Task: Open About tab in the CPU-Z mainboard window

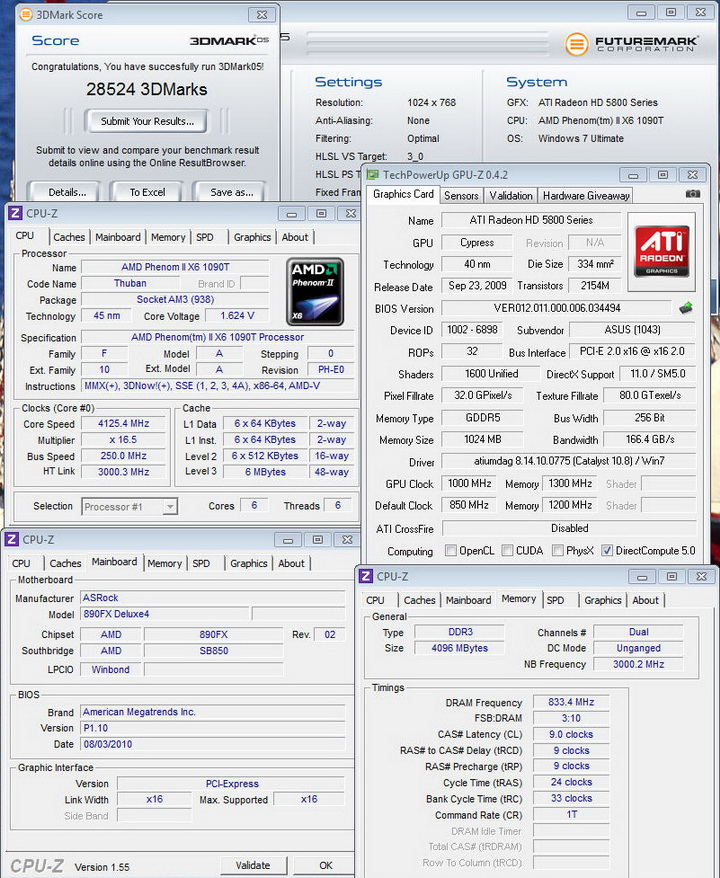Action: click(292, 563)
